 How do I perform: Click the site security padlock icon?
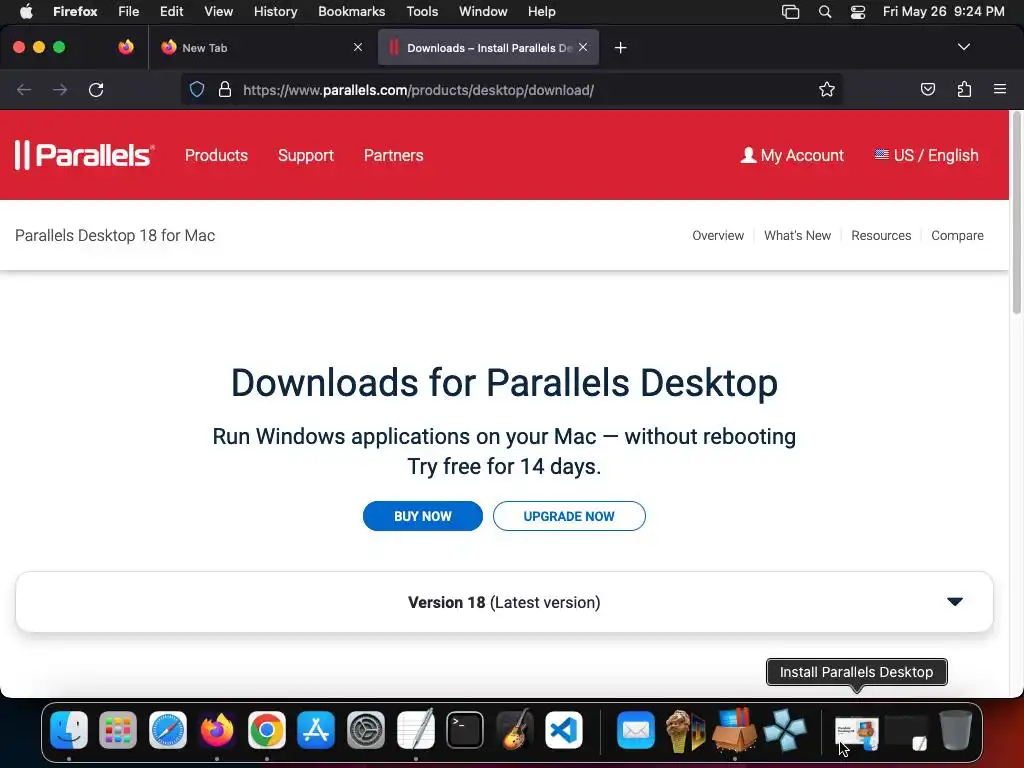pyautogui.click(x=225, y=89)
